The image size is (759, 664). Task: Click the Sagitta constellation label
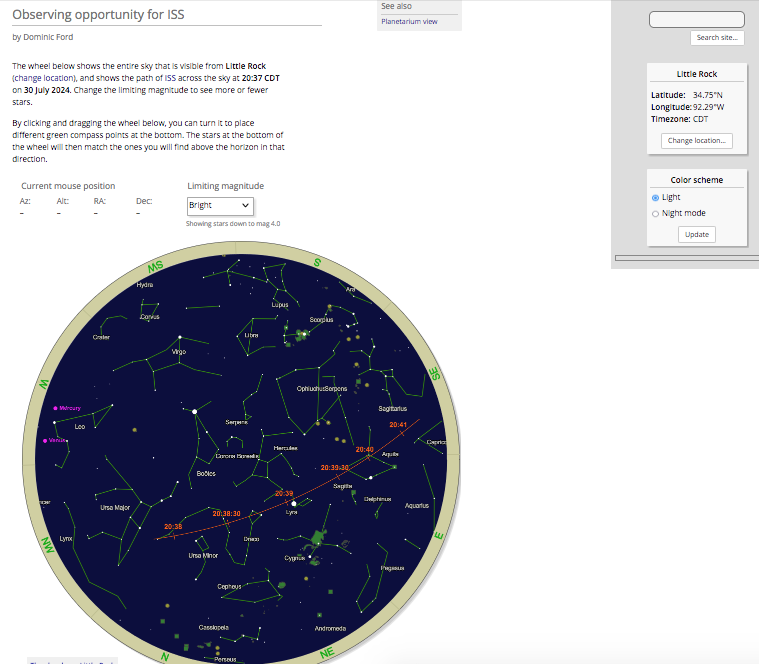[x=343, y=486]
